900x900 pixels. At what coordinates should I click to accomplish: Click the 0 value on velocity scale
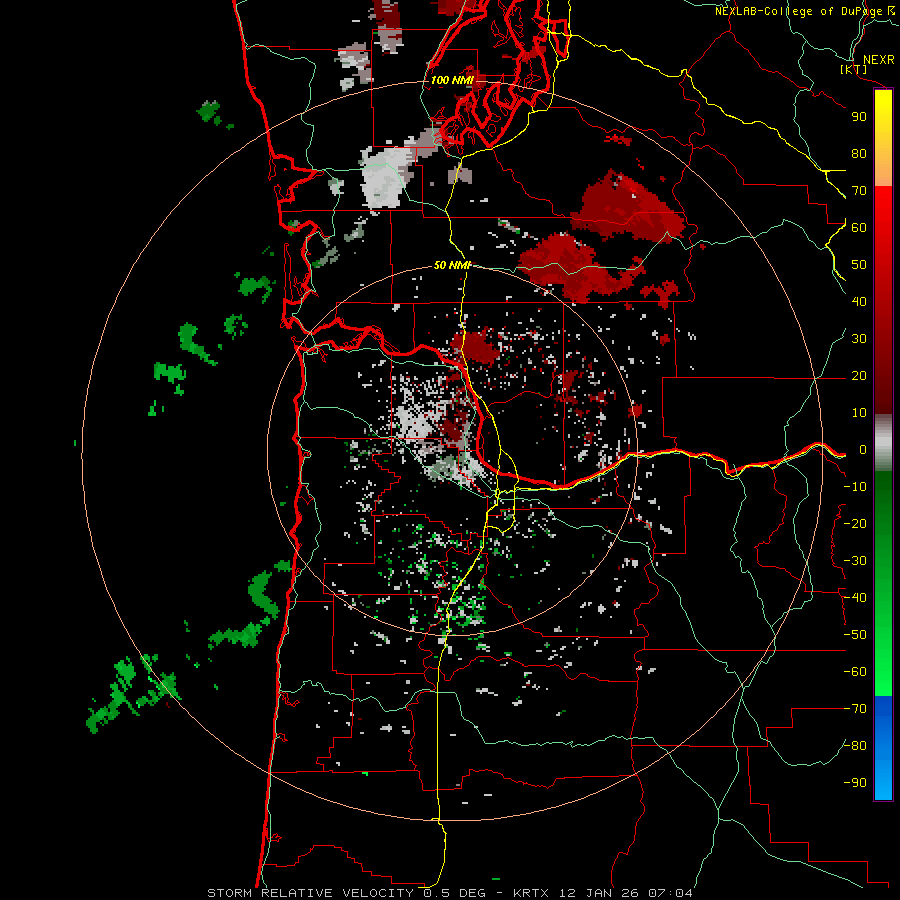tap(863, 450)
